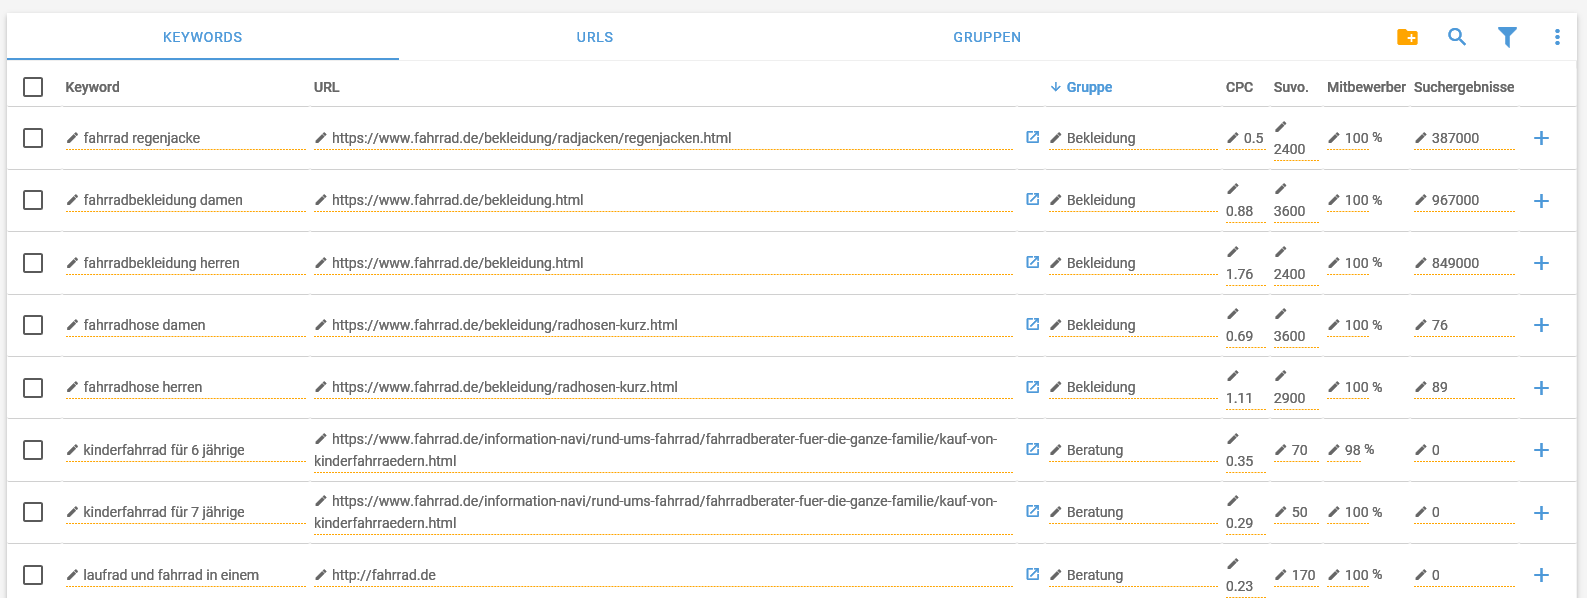Sort by the Suchergebnisse column header
1587x598 pixels.
(x=1464, y=87)
